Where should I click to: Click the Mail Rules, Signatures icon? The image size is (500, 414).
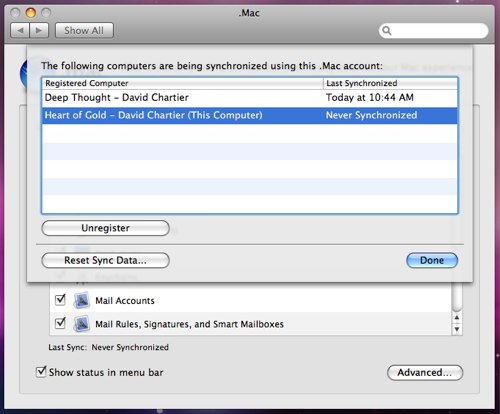coord(82,324)
